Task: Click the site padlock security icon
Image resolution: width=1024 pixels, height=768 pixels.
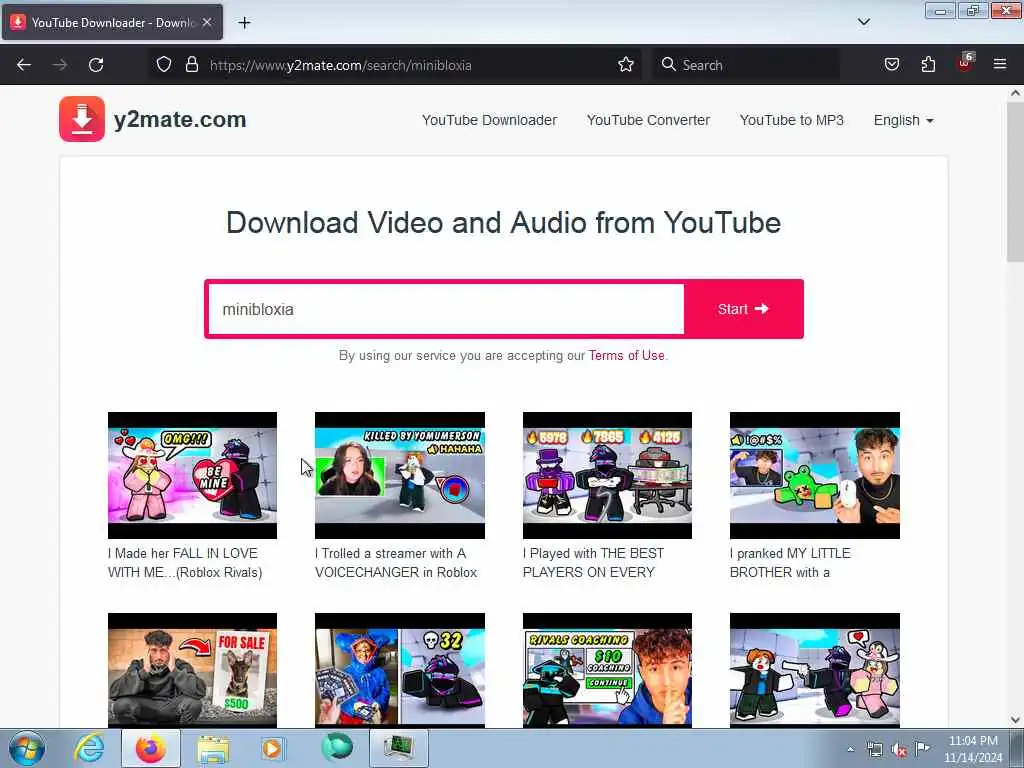Action: [x=191, y=65]
